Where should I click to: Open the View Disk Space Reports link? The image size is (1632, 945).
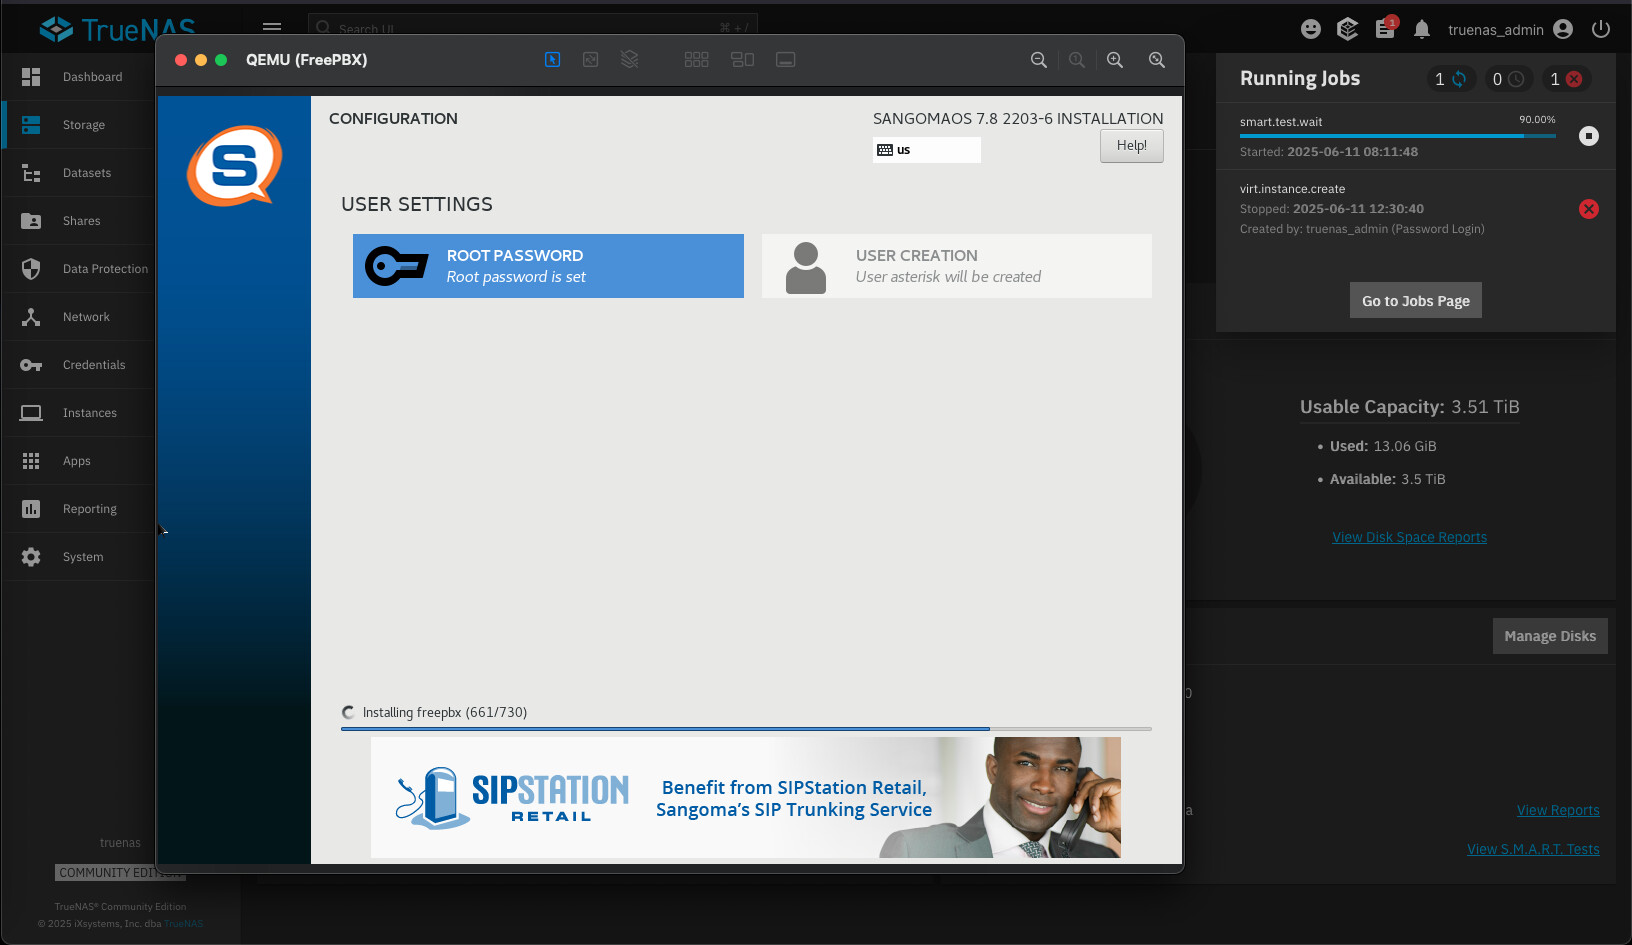pos(1409,537)
